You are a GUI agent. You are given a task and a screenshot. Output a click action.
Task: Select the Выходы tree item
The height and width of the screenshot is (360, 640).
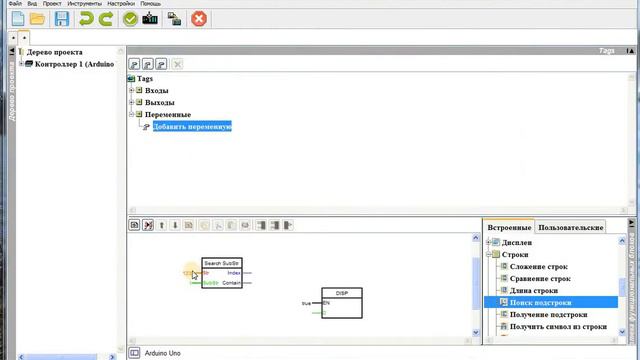pos(160,102)
